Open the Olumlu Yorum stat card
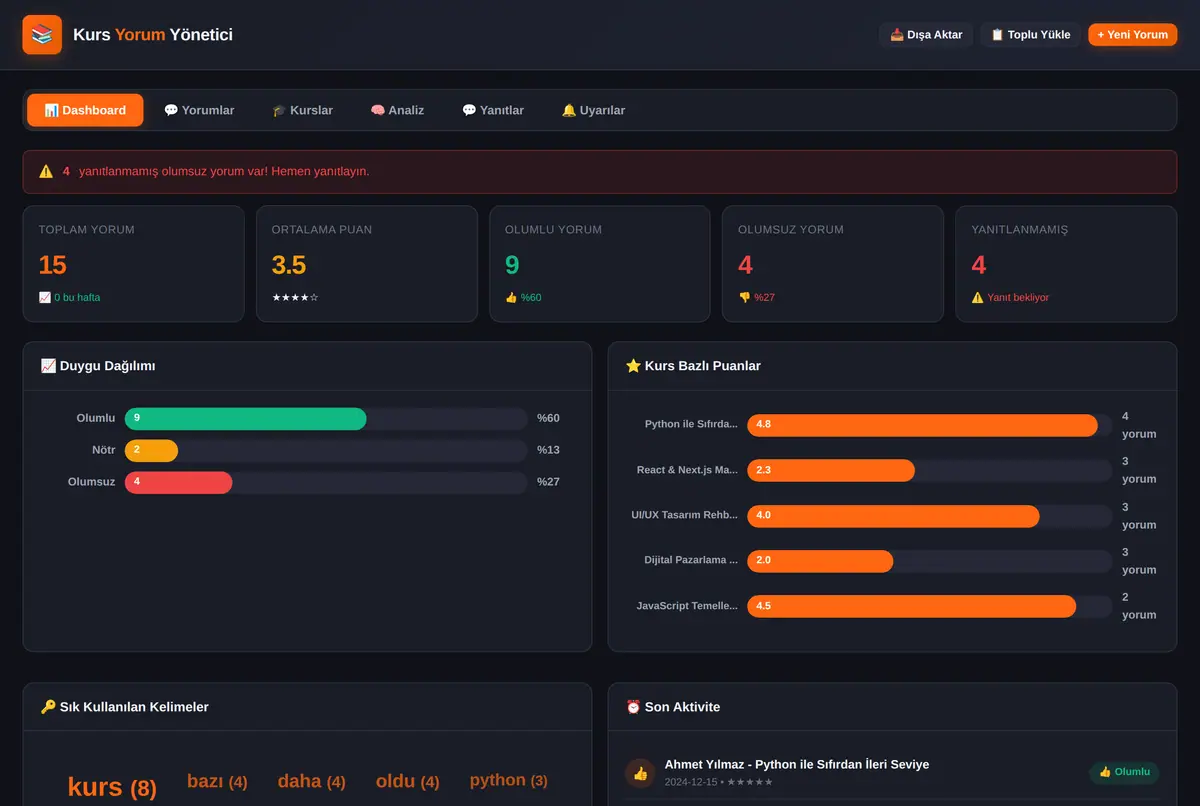This screenshot has width=1200, height=806. point(600,264)
